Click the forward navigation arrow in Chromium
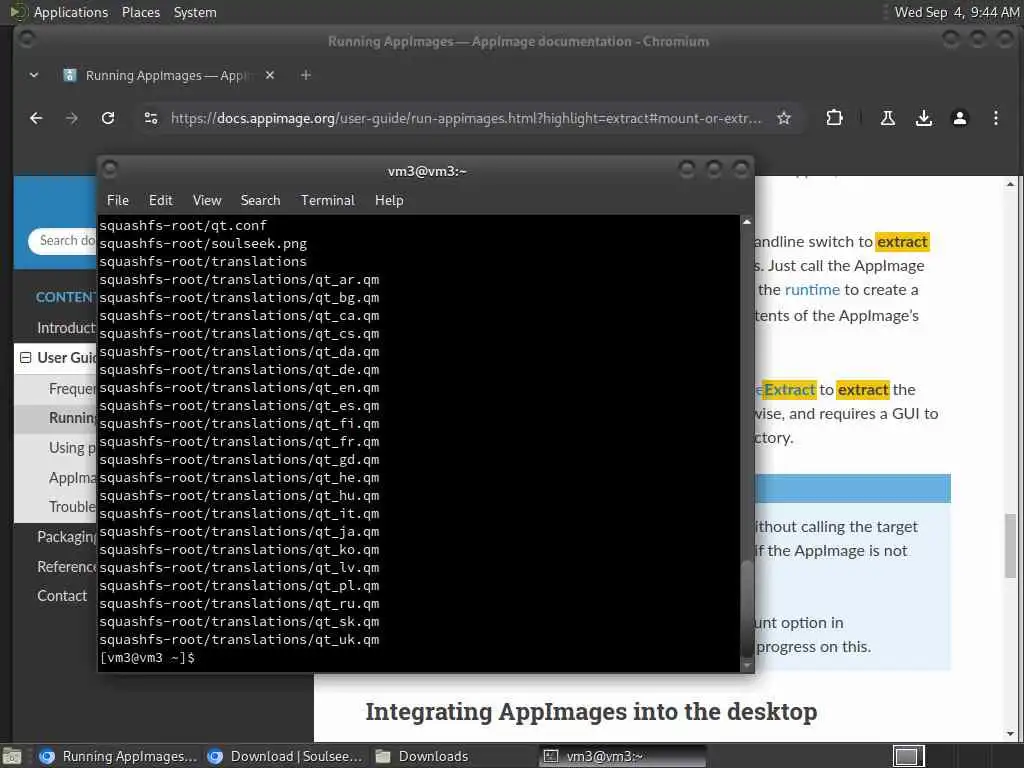Screen dimensions: 1024x768 tap(72, 118)
